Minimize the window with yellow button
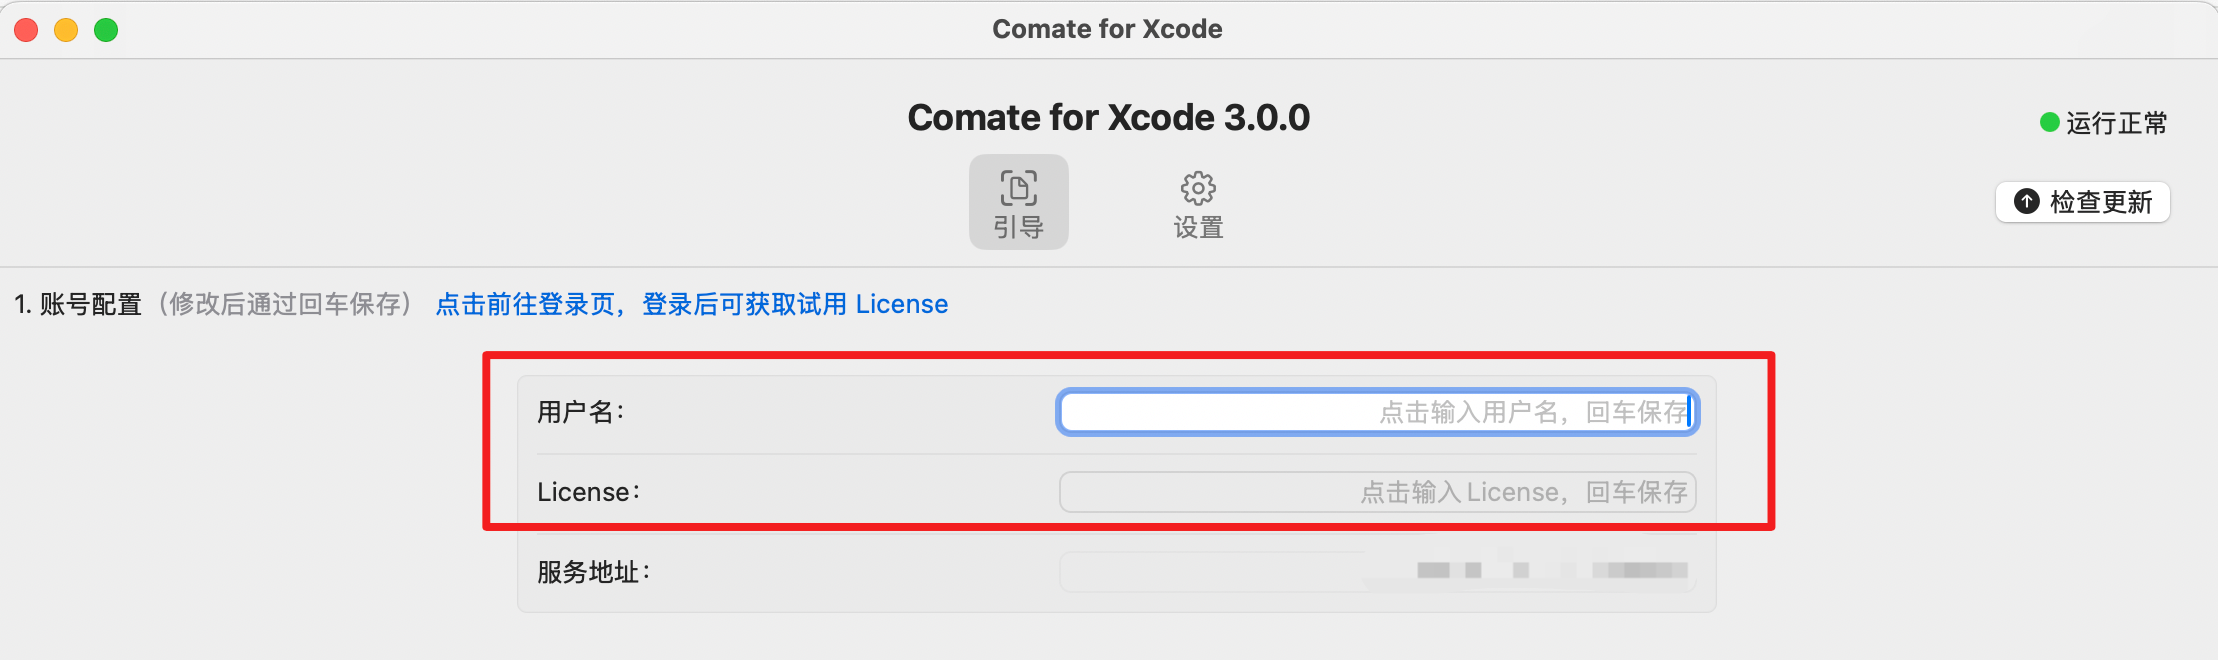The height and width of the screenshot is (660, 2218). click(x=66, y=30)
